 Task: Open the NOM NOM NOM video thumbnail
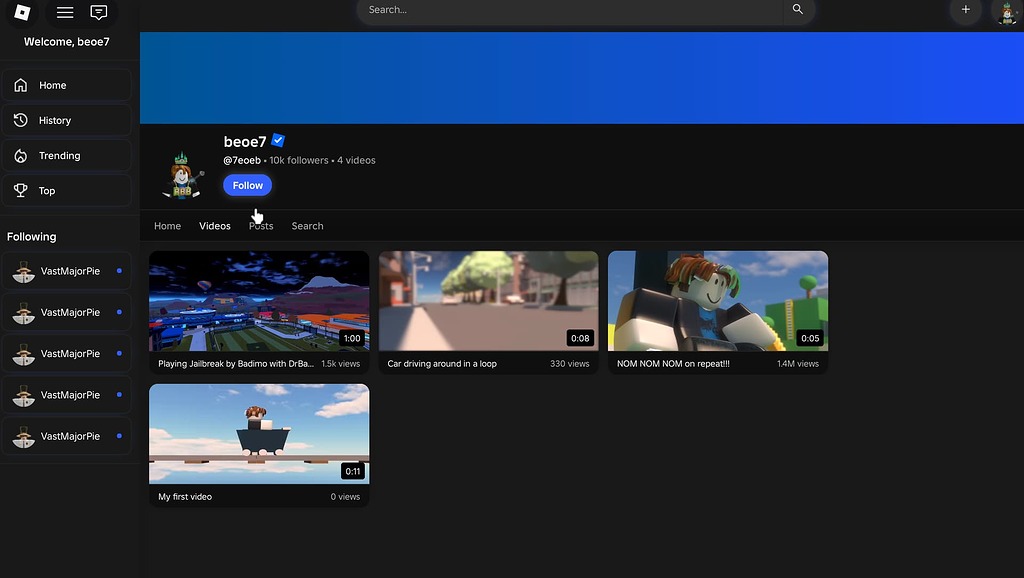(718, 301)
